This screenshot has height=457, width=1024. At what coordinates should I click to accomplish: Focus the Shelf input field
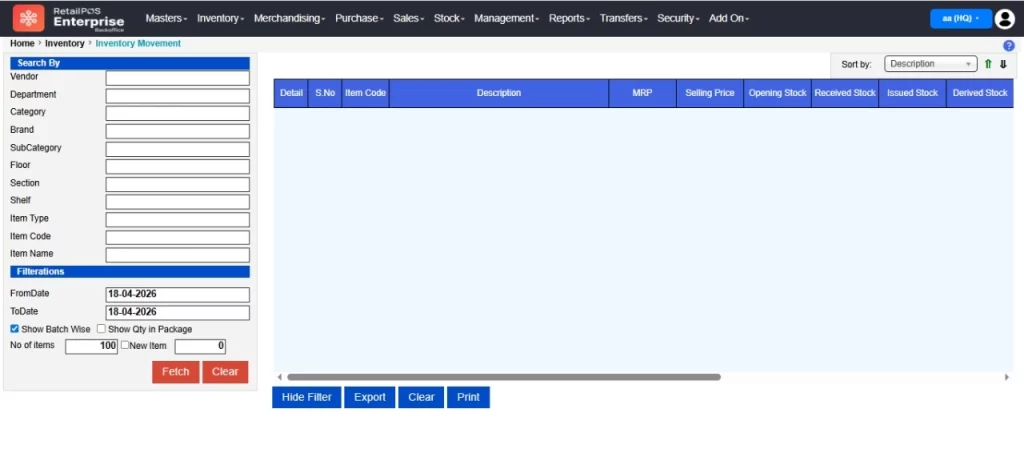(178, 202)
